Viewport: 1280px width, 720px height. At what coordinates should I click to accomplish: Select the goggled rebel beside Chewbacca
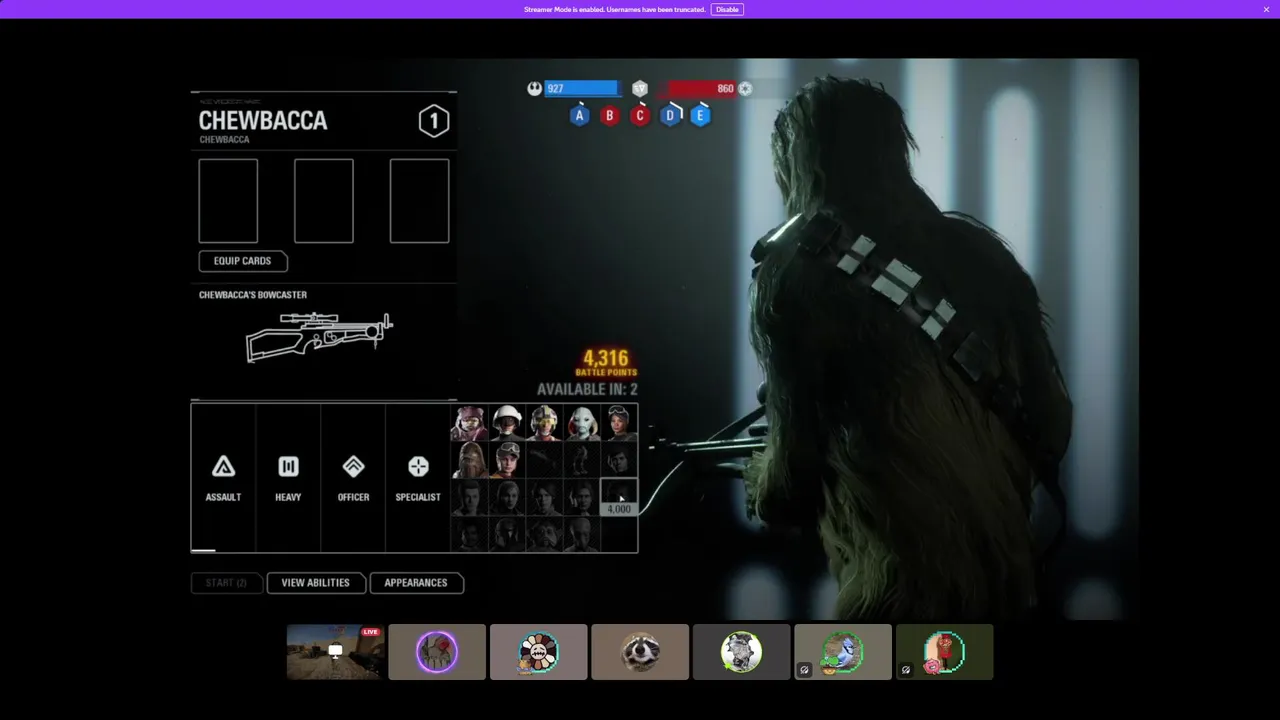(x=507, y=460)
